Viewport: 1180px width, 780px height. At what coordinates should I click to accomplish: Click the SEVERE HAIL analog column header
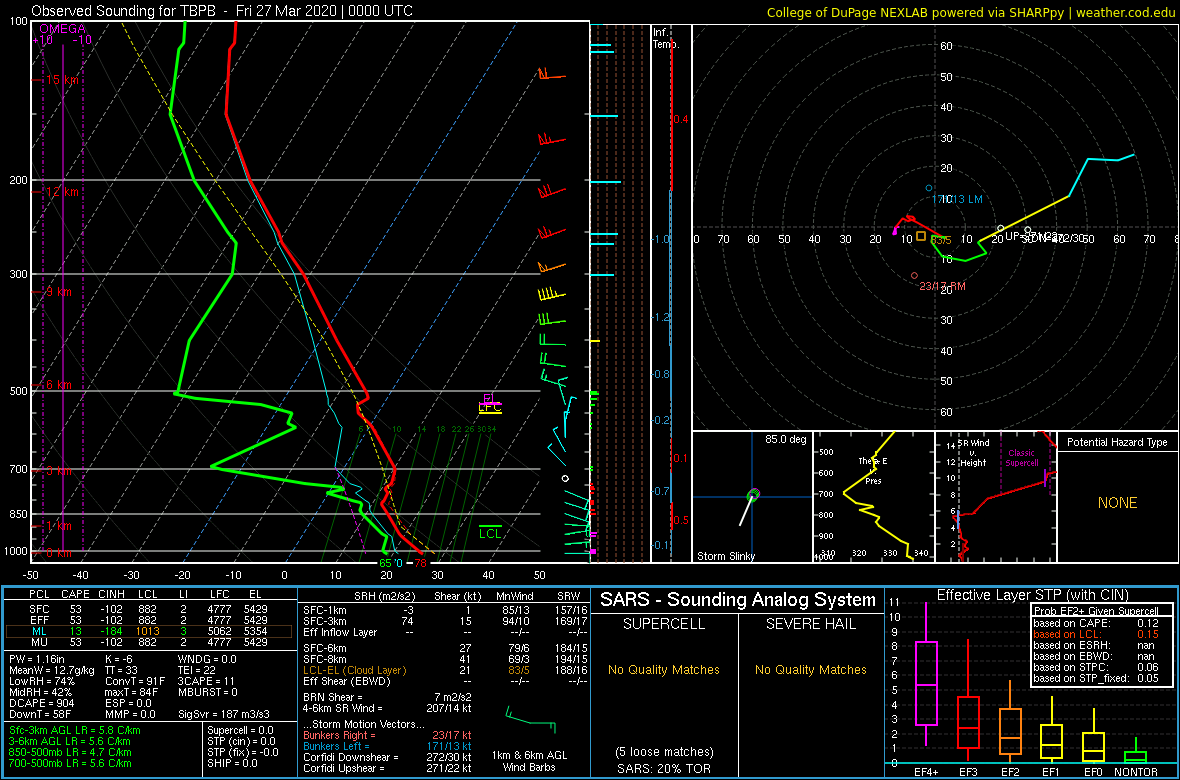811,626
